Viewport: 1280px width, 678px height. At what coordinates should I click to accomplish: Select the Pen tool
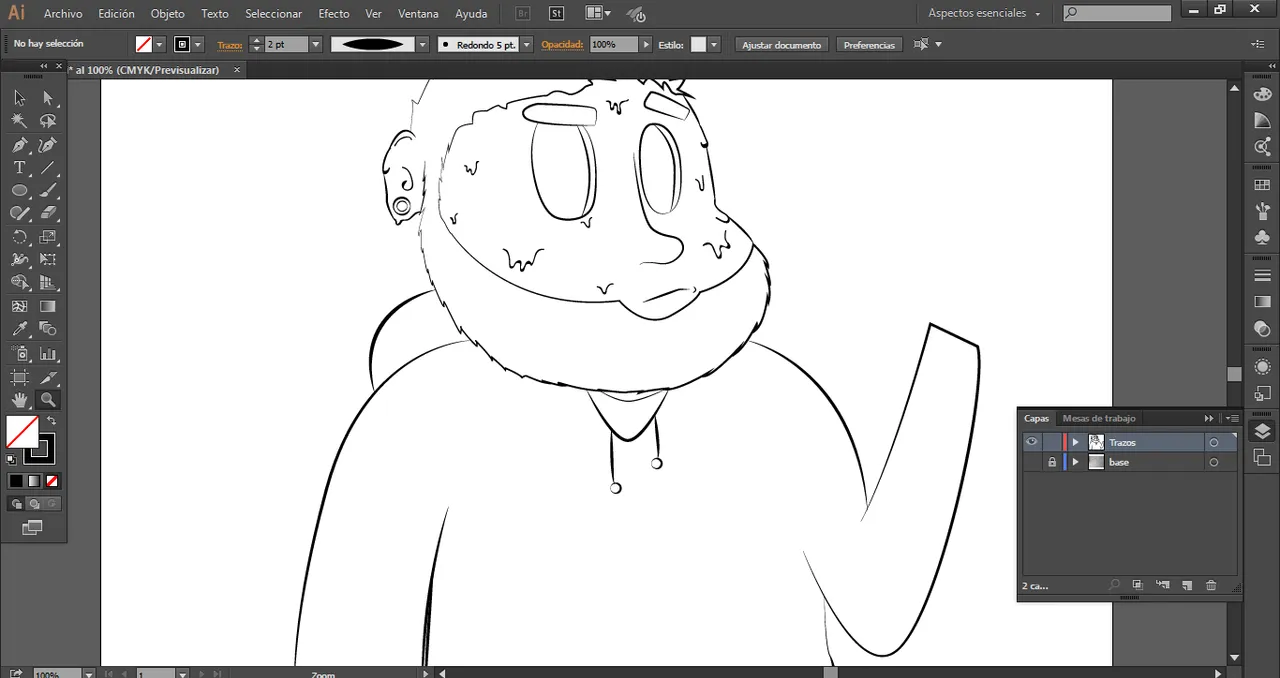click(19, 145)
